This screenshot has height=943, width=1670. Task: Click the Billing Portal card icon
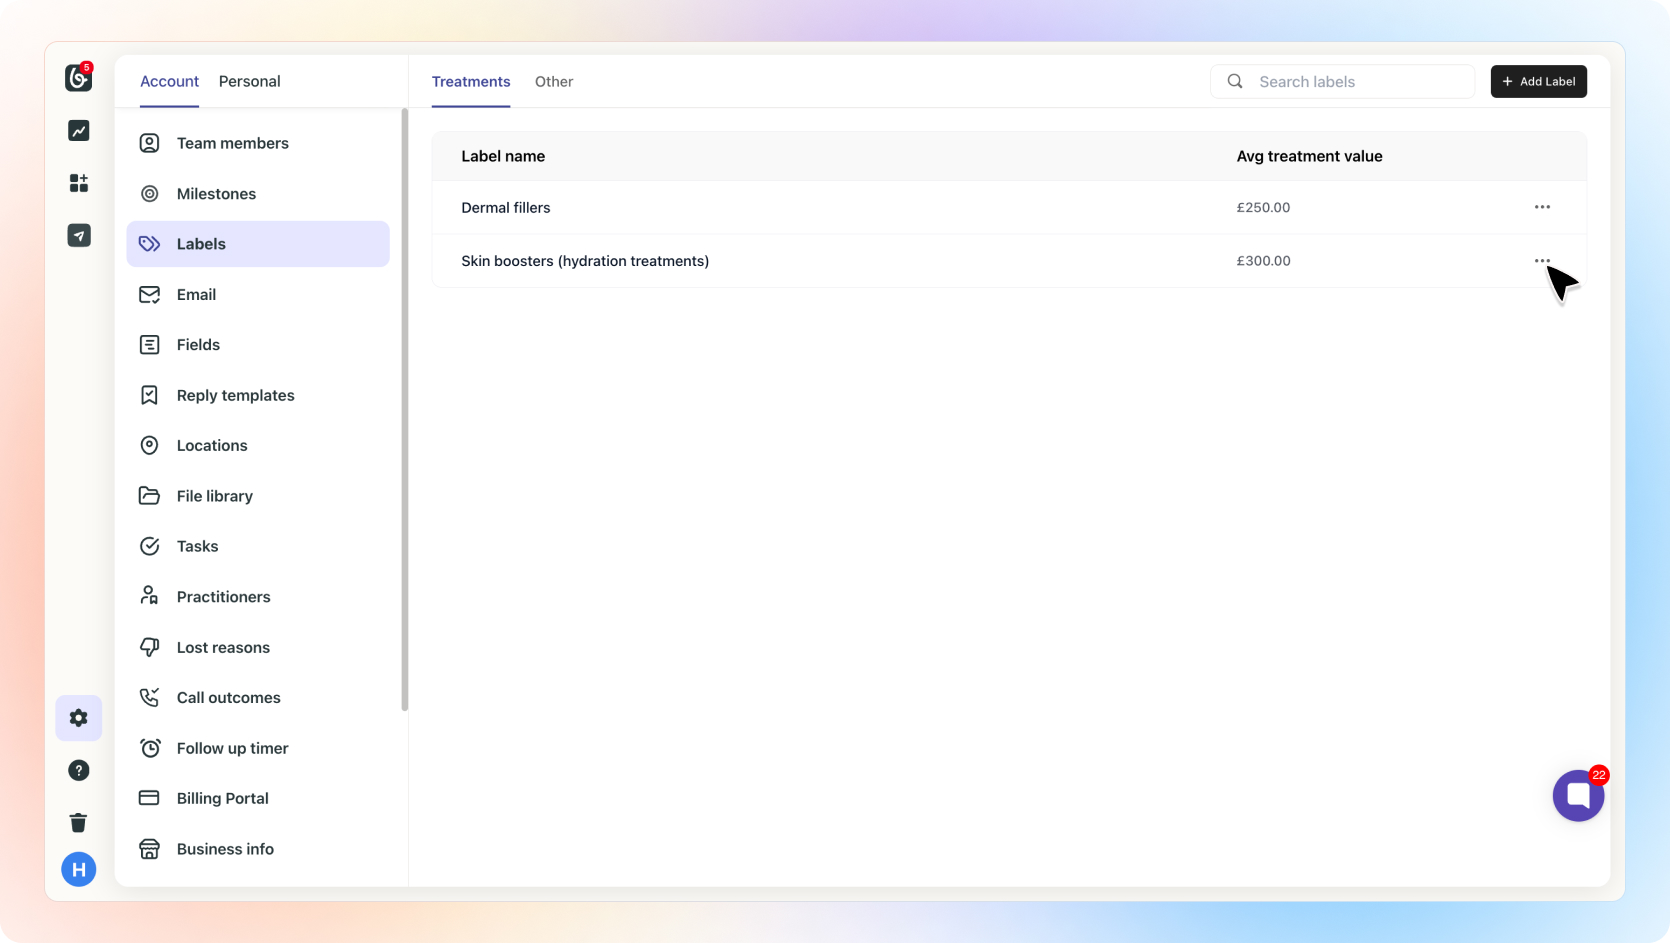[149, 798]
